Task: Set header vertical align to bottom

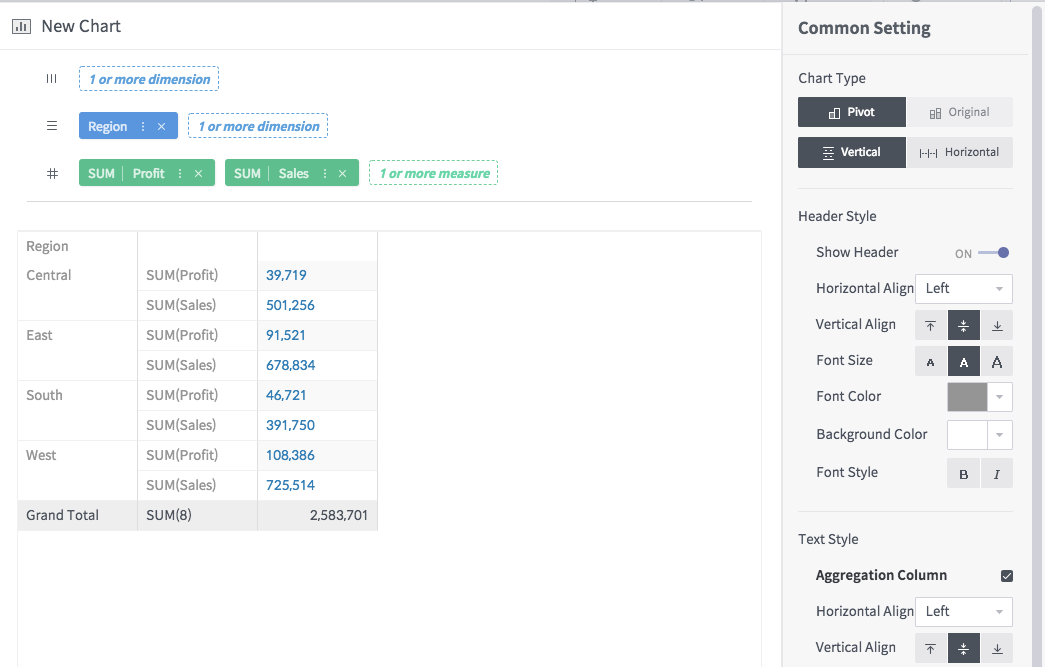Action: [997, 325]
